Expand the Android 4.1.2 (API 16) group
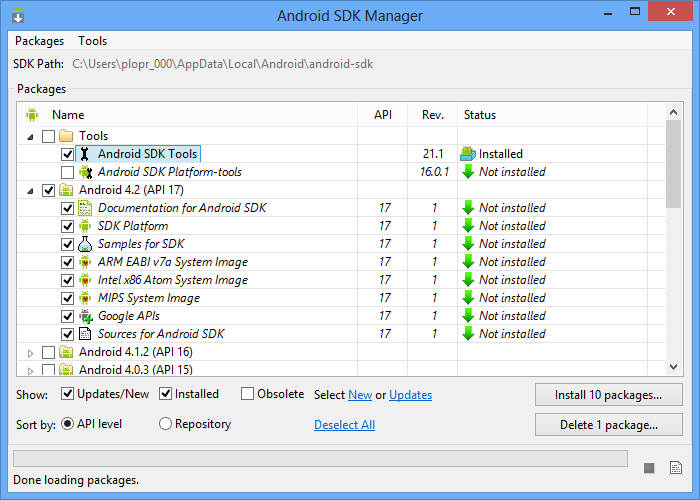Viewport: 700px width, 500px height. [x=30, y=353]
